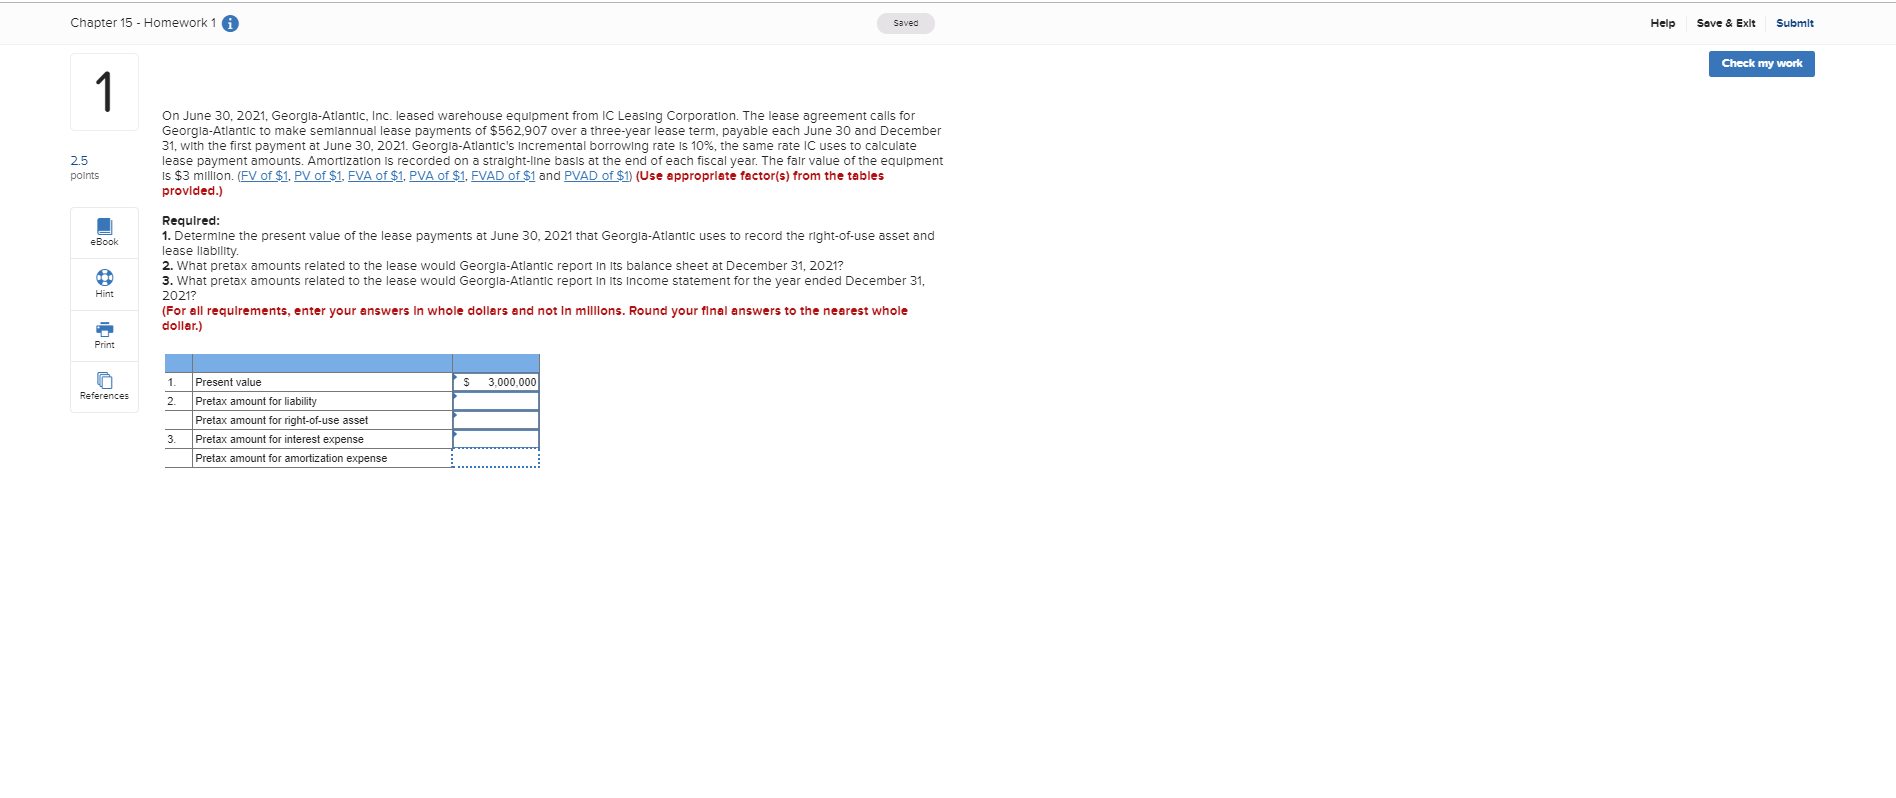Select the interest expense answer field
Image resolution: width=1896 pixels, height=798 pixels.
coord(496,439)
